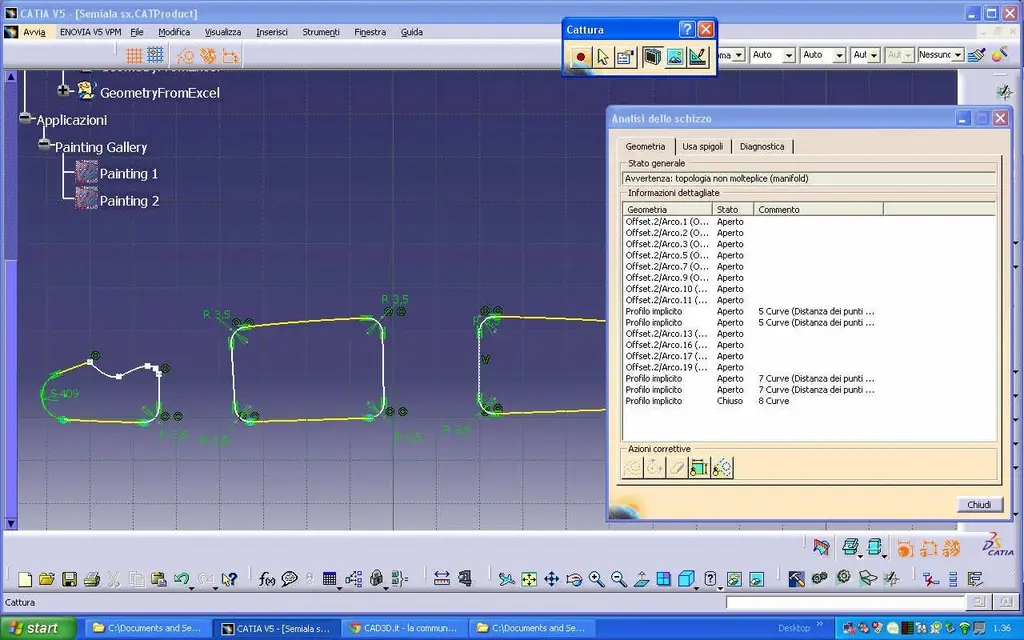
Task: Open the Modifica menu
Action: (x=174, y=32)
